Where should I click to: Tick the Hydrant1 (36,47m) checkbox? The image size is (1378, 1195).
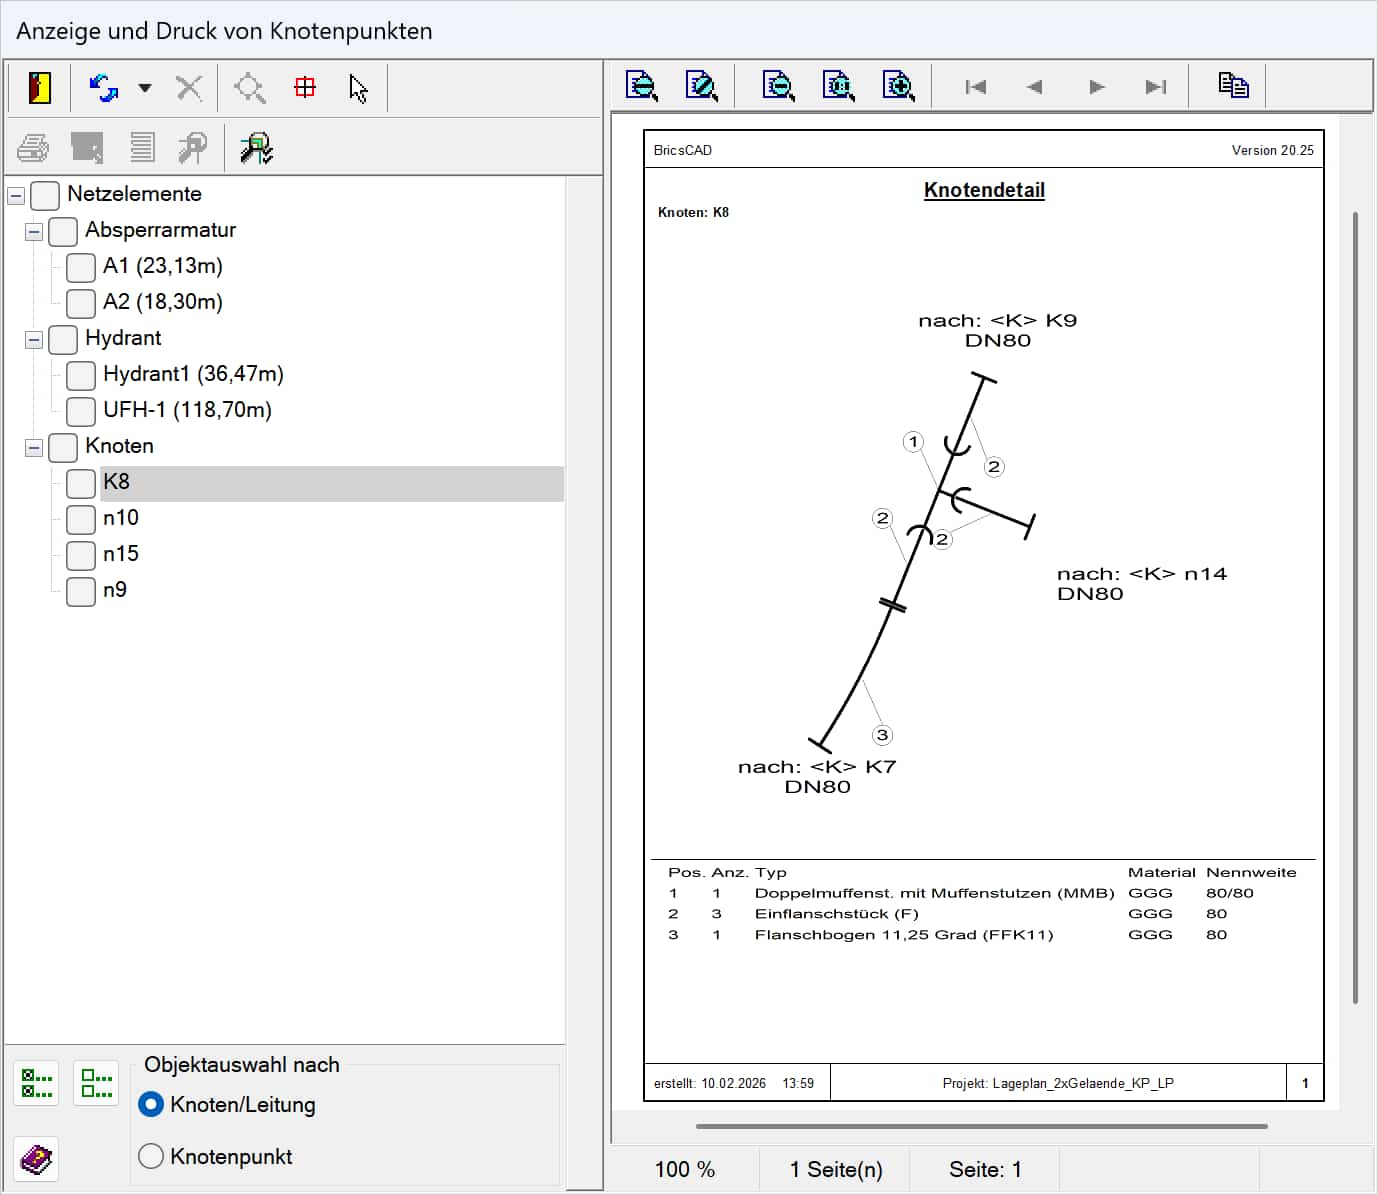click(81, 375)
